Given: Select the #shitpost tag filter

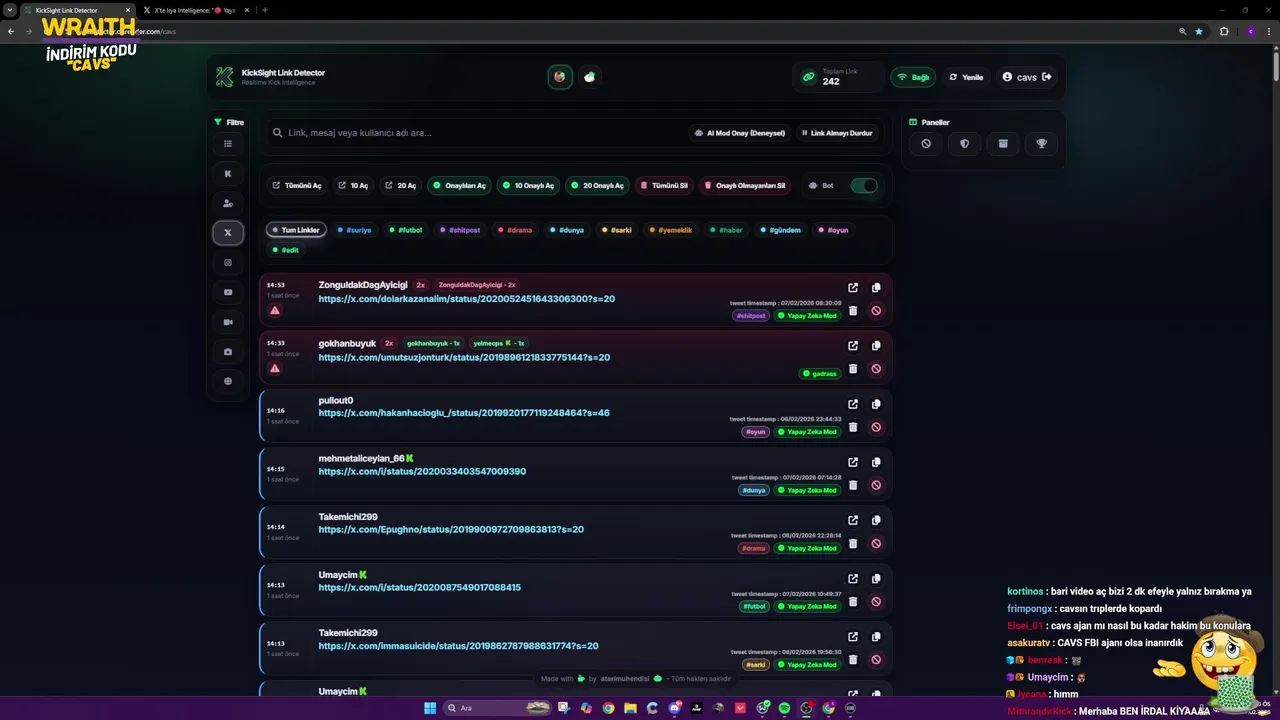Looking at the screenshot, I should [x=460, y=230].
